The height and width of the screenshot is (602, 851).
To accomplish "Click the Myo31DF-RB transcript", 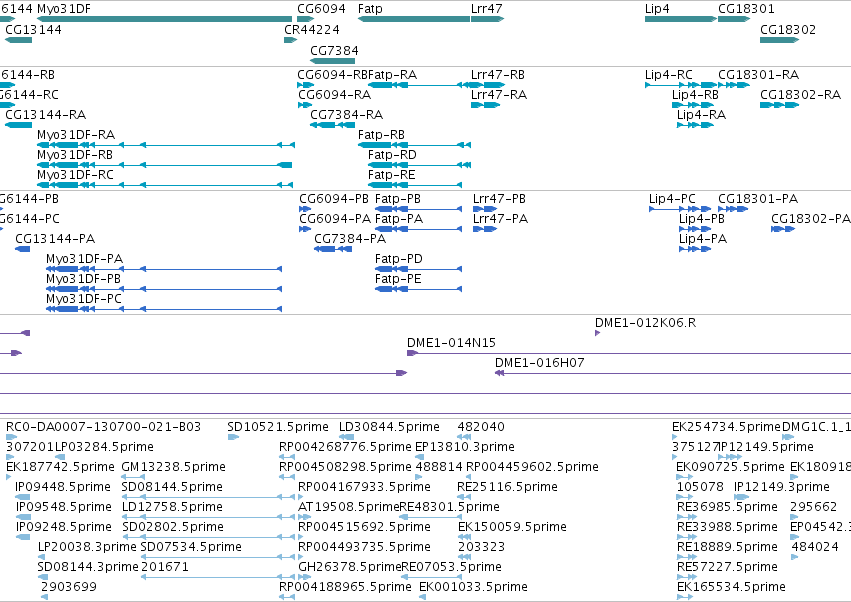I will (164, 165).
